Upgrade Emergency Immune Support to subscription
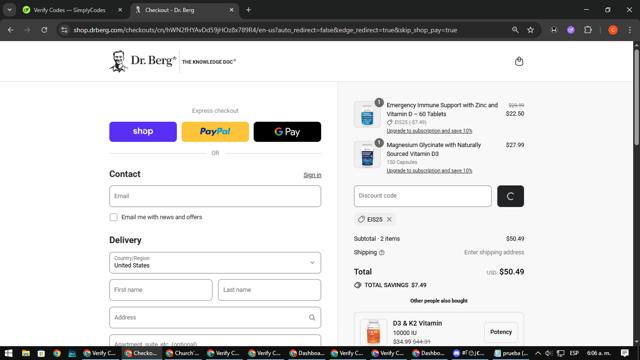The image size is (640, 360). click(429, 131)
